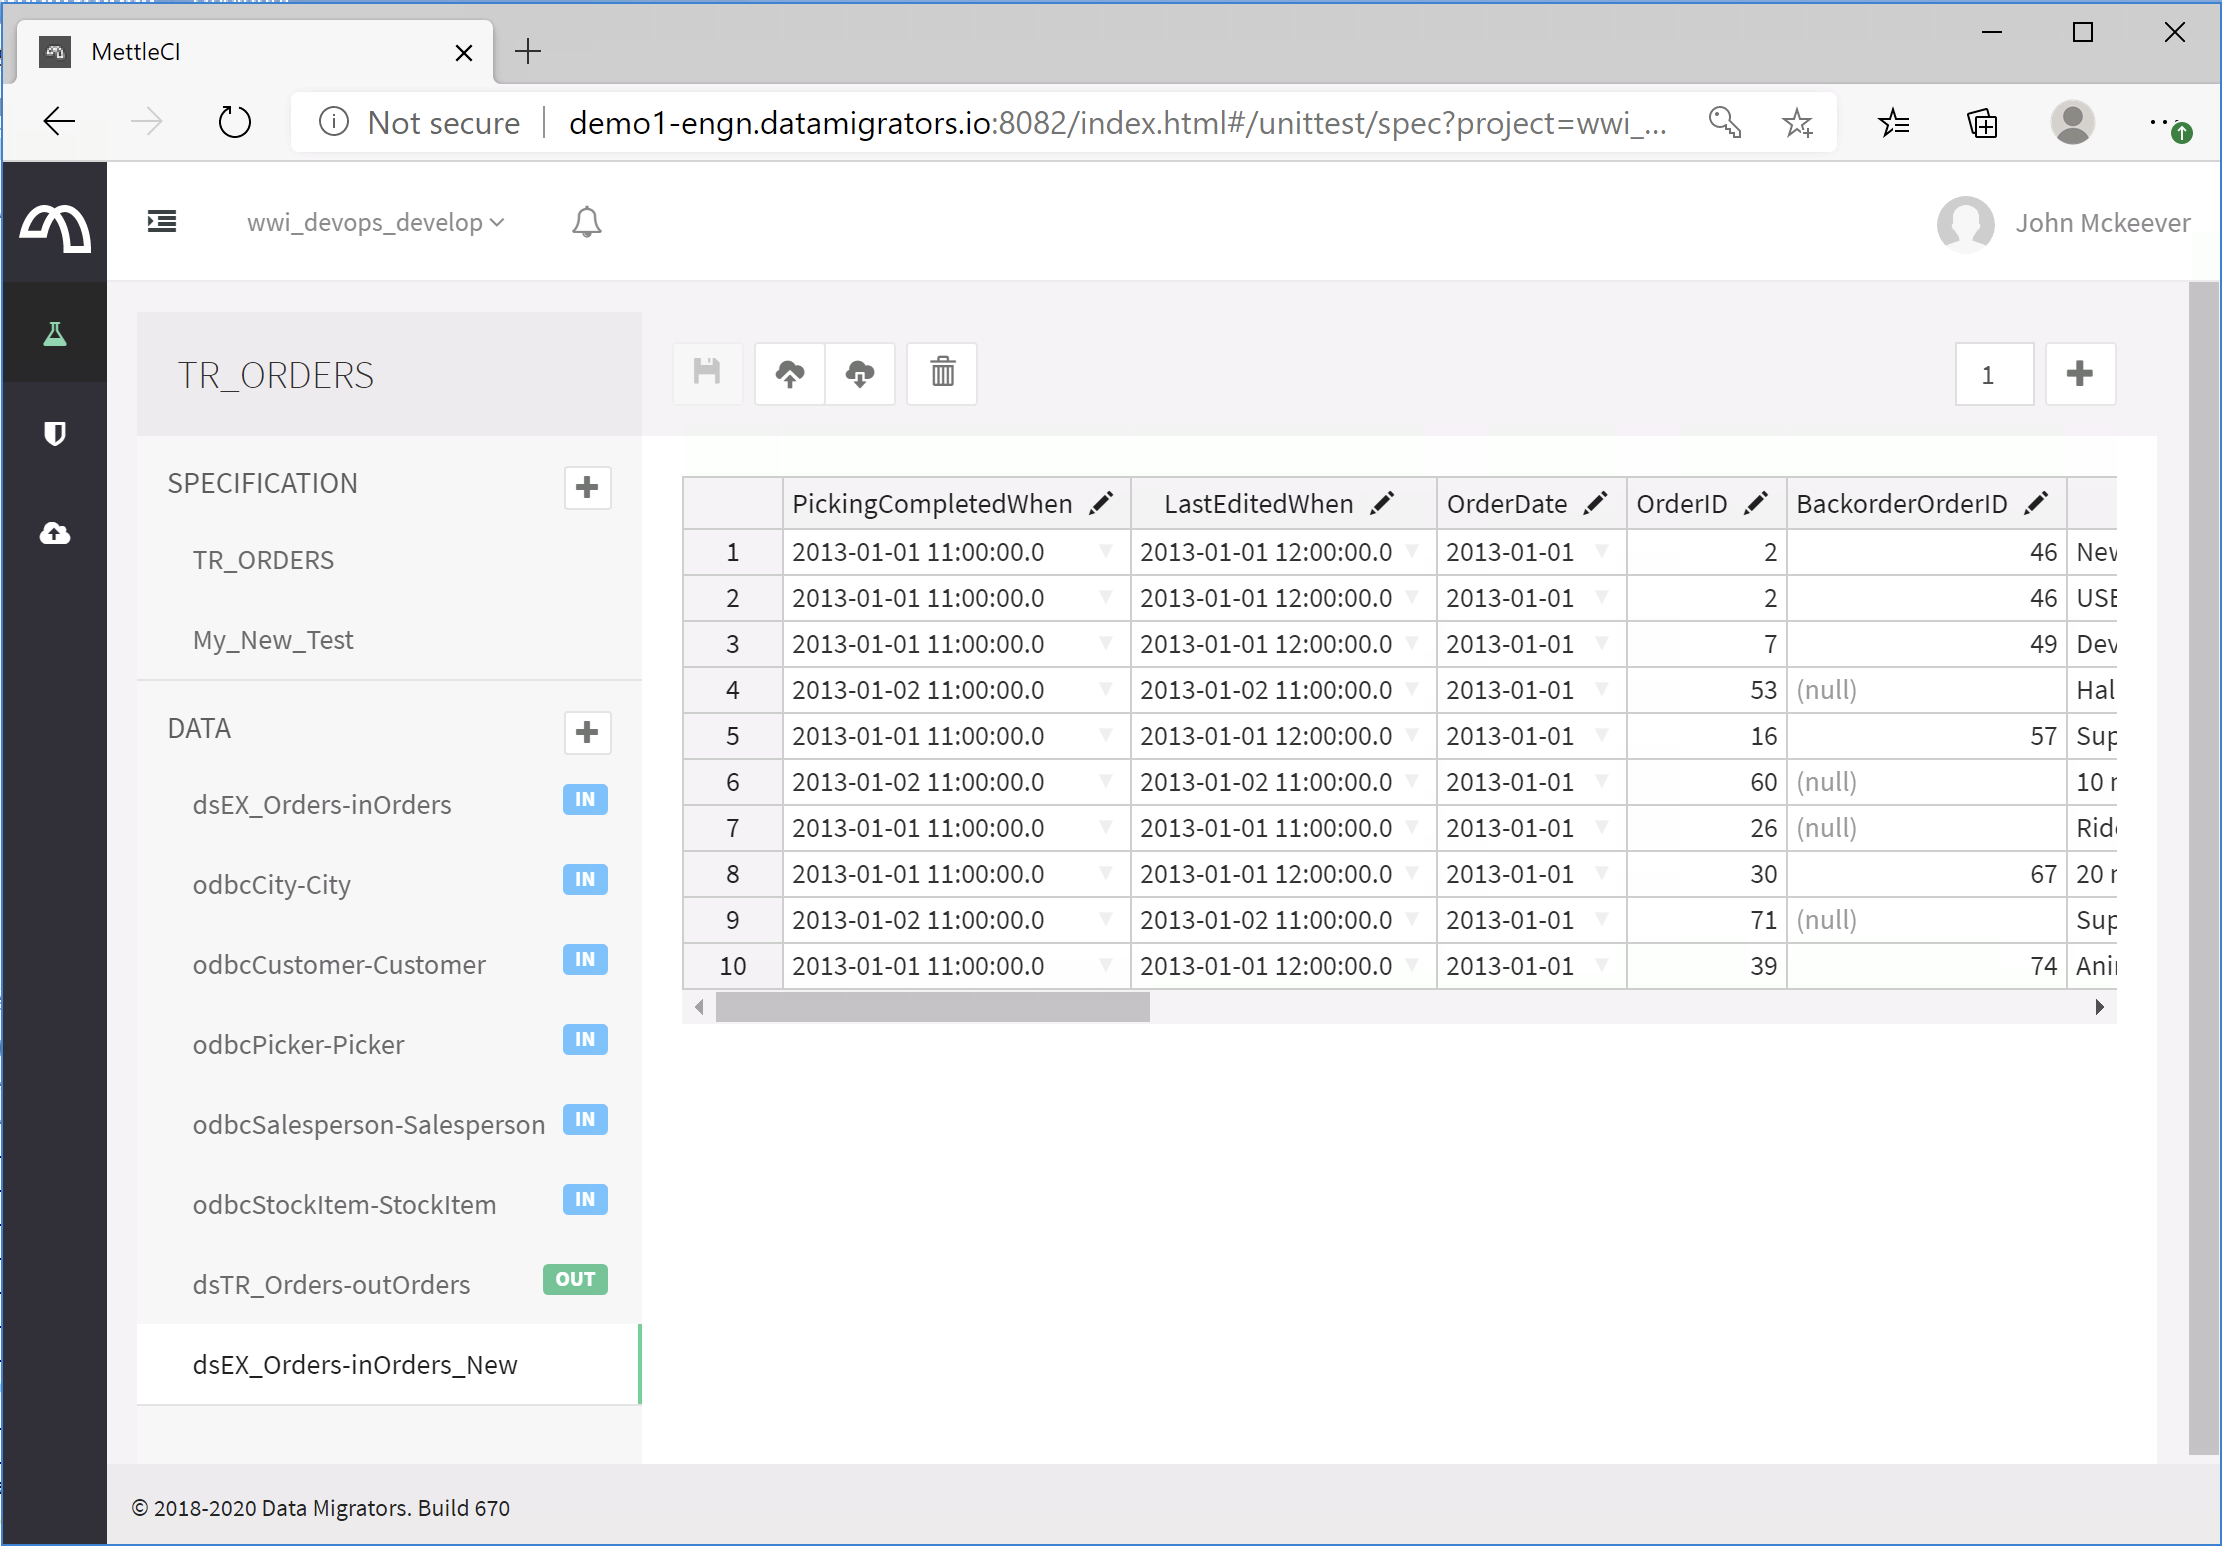This screenshot has width=2222, height=1546.
Task: Open the dsTR_Orders-outOrders data item
Action: click(x=331, y=1284)
